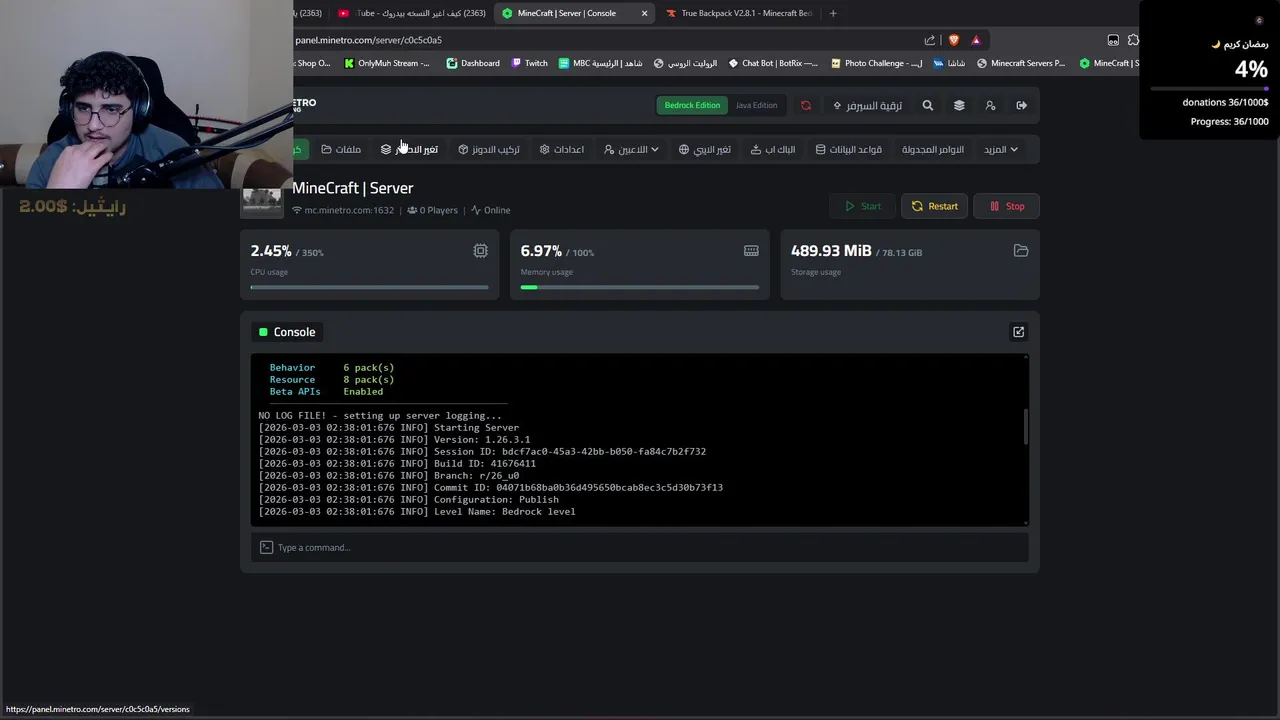The image size is (1280, 720).
Task: Click the Brave Rewards triangle icon
Action: (x=976, y=40)
